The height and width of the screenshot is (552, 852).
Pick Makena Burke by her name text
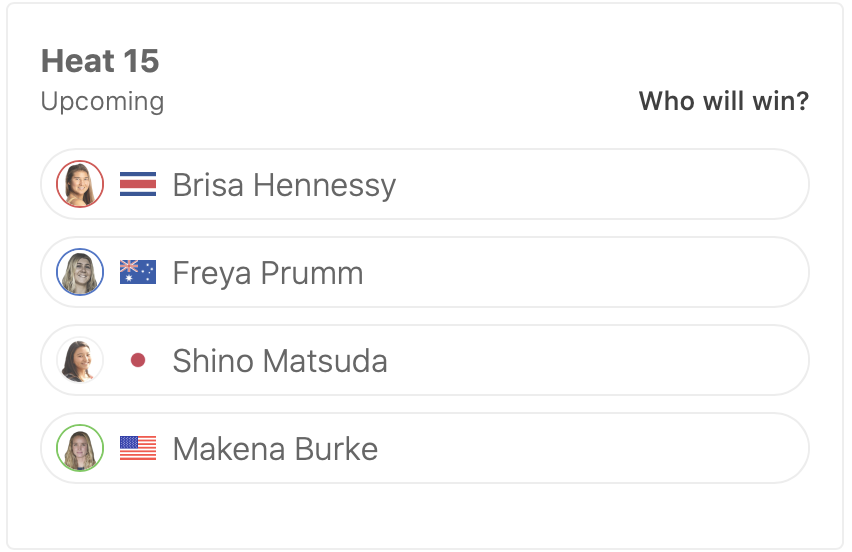pyautogui.click(x=275, y=449)
